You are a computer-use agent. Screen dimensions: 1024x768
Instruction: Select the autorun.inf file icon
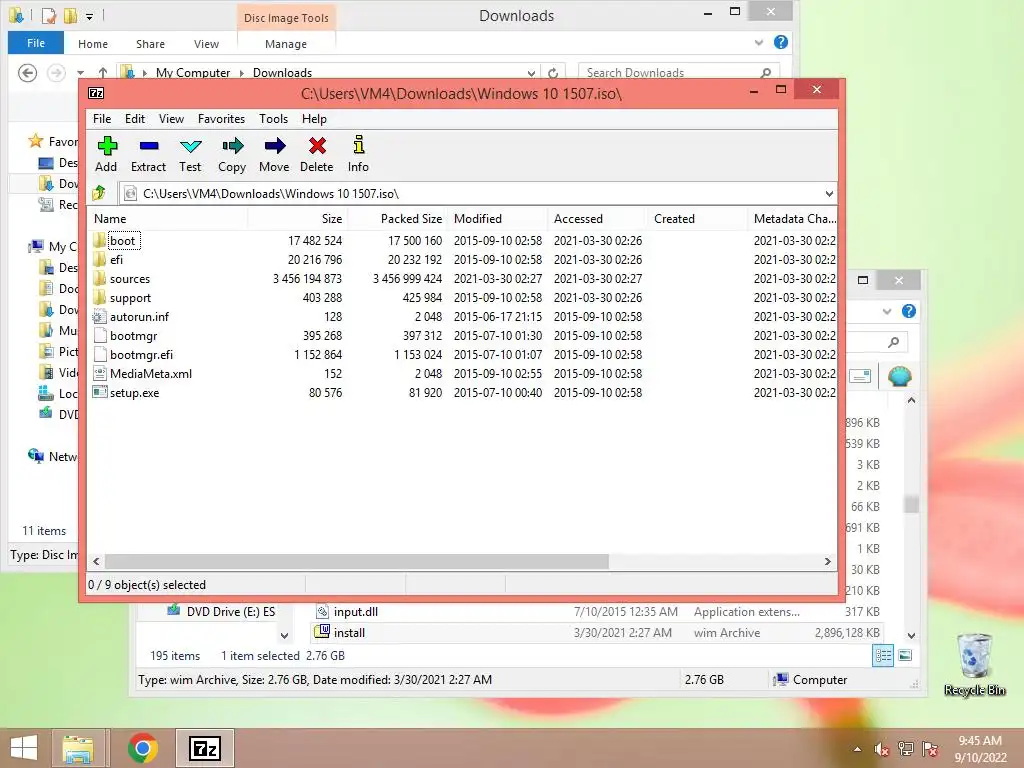click(99, 317)
